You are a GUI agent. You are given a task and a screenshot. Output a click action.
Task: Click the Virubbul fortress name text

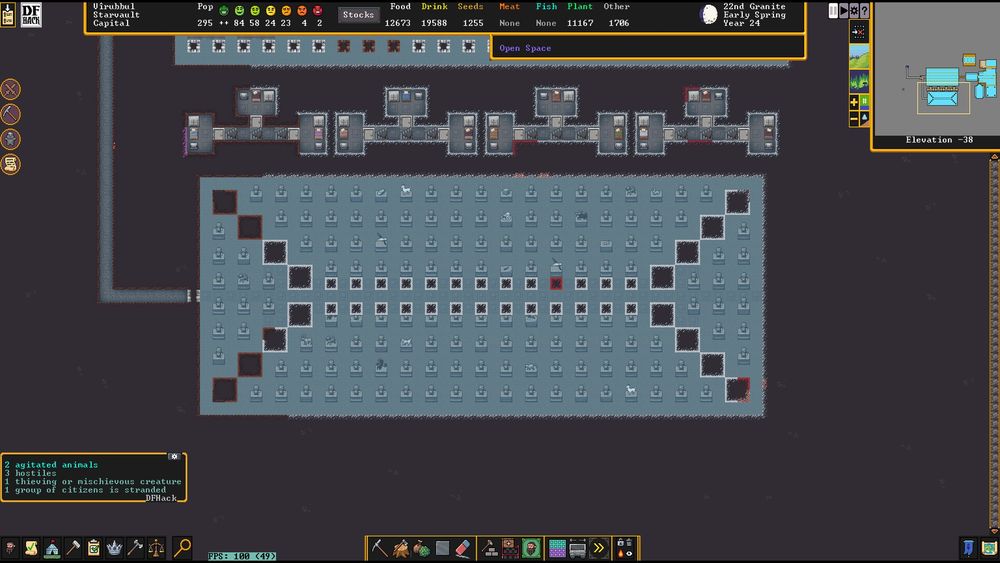[x=114, y=6]
